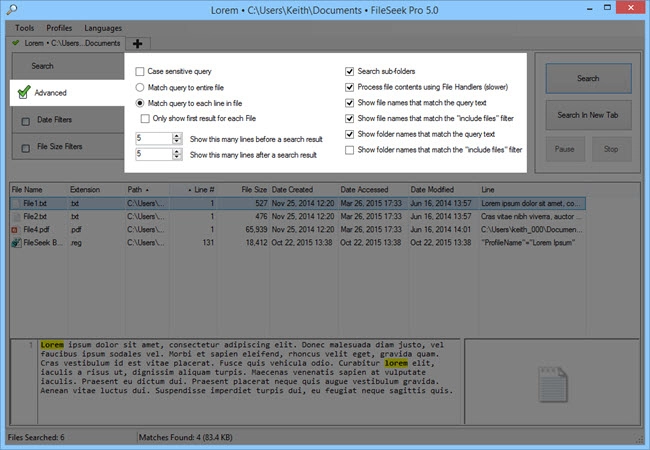Viewport: 650px width, 450px height.
Task: Click the File1.txt text file icon
Action: pos(17,203)
